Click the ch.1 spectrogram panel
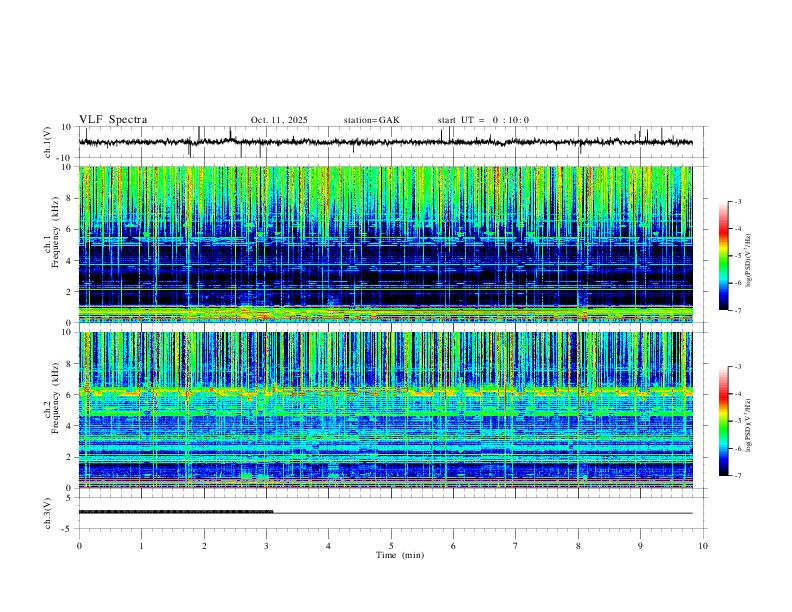Screen dimensions: 792x612 click(385, 244)
